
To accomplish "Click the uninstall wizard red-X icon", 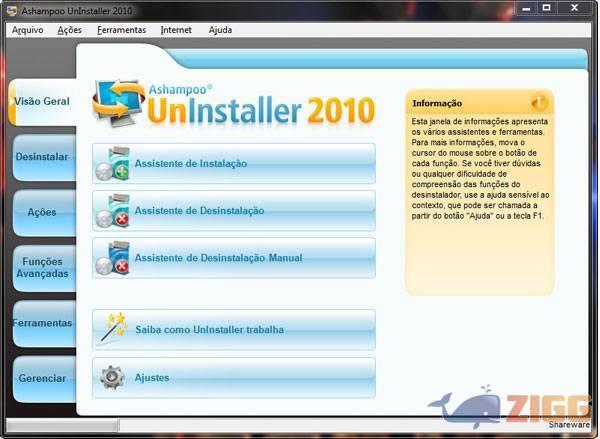I will click(113, 211).
